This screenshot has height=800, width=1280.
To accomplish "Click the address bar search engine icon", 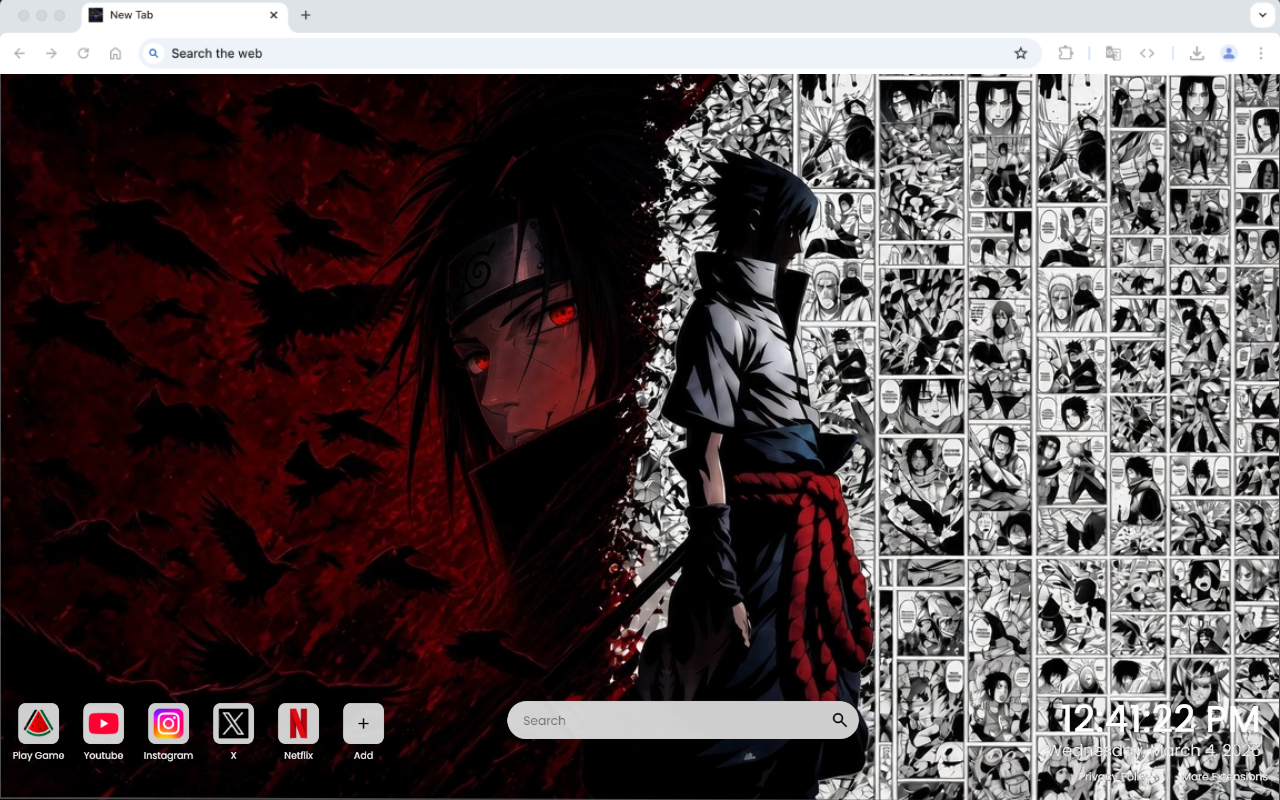I will [x=153, y=53].
